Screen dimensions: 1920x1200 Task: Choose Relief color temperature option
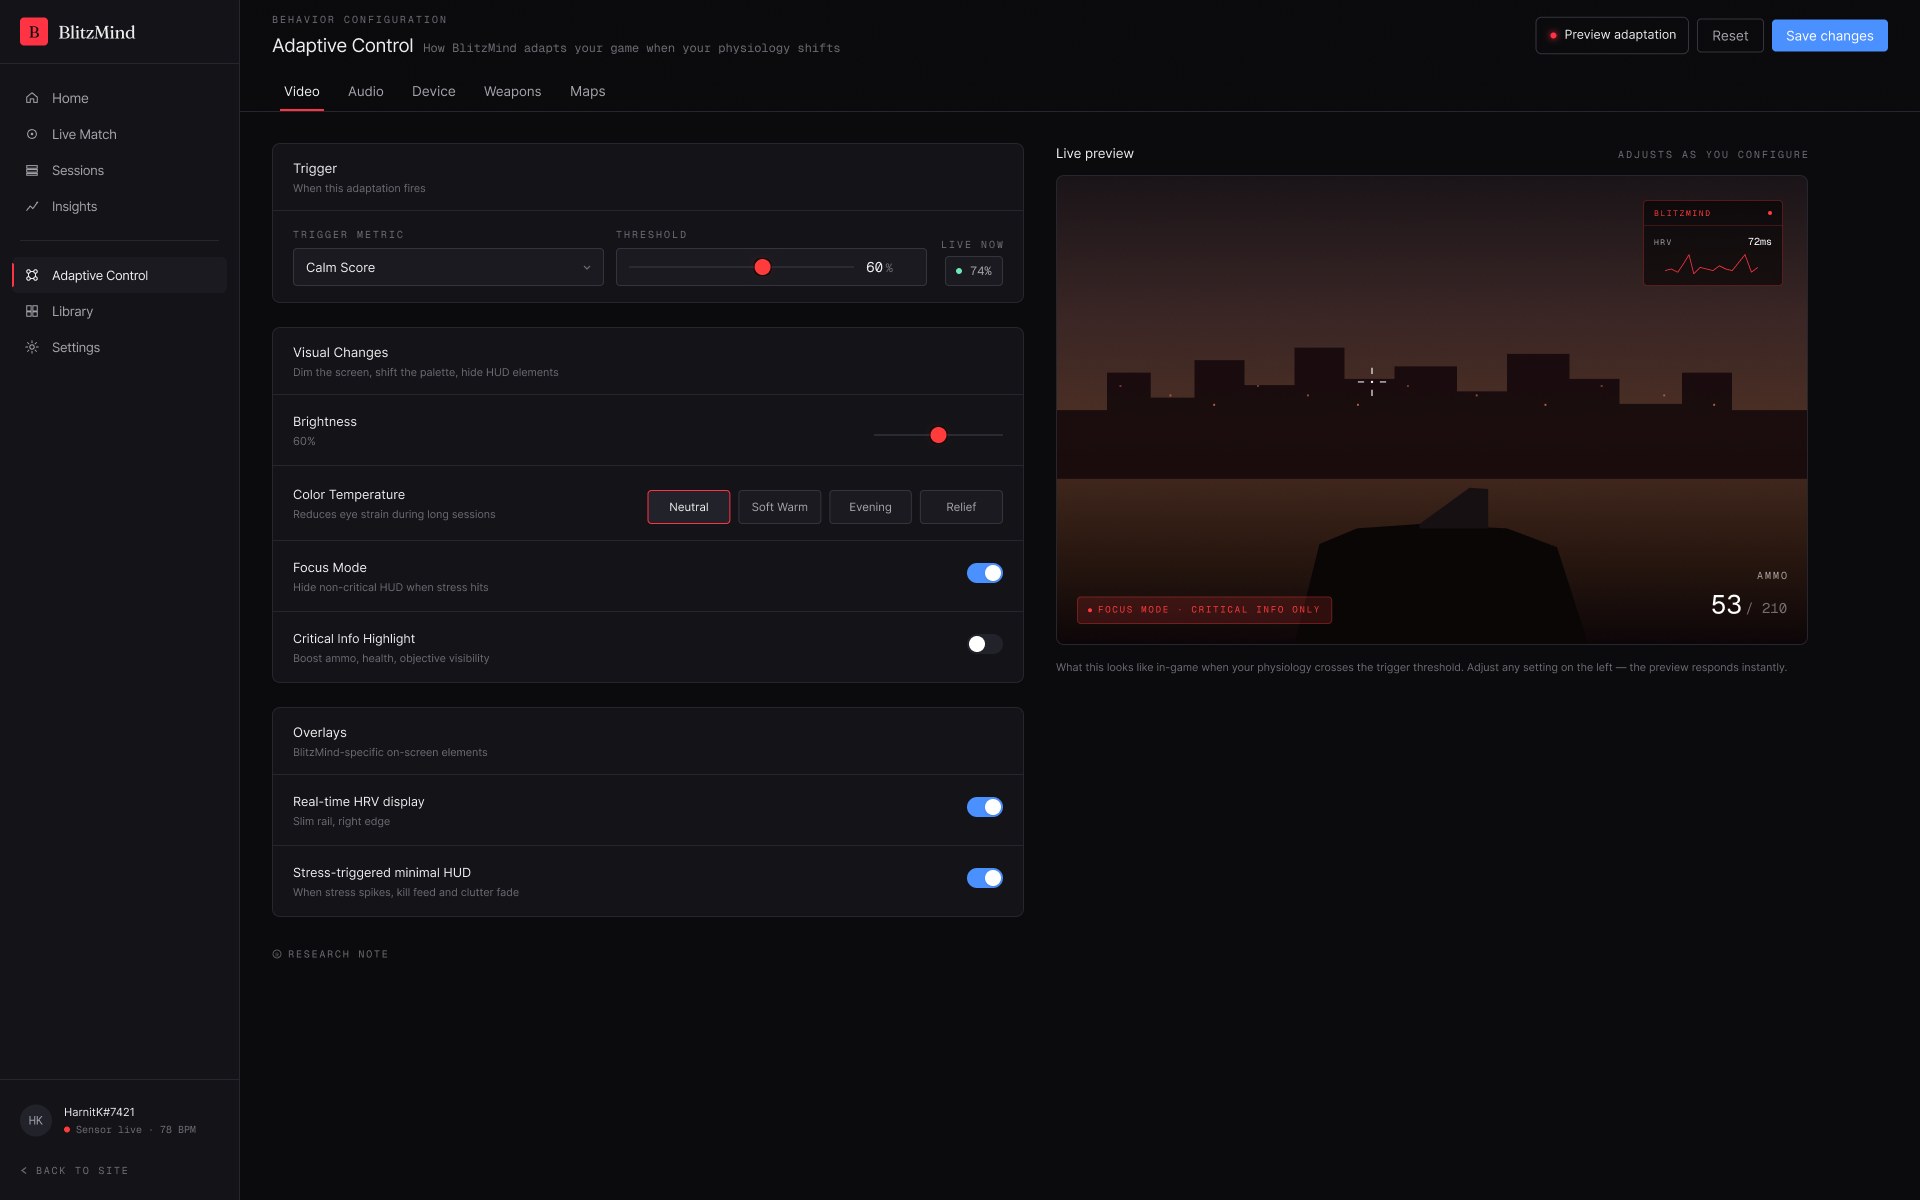pyautogui.click(x=961, y=507)
